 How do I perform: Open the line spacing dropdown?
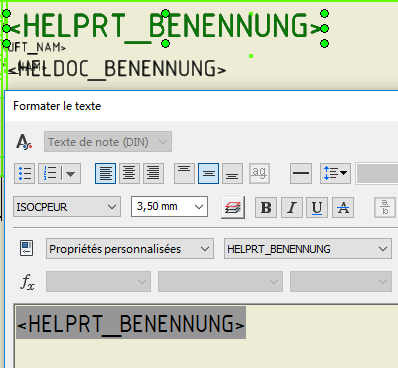pos(335,173)
